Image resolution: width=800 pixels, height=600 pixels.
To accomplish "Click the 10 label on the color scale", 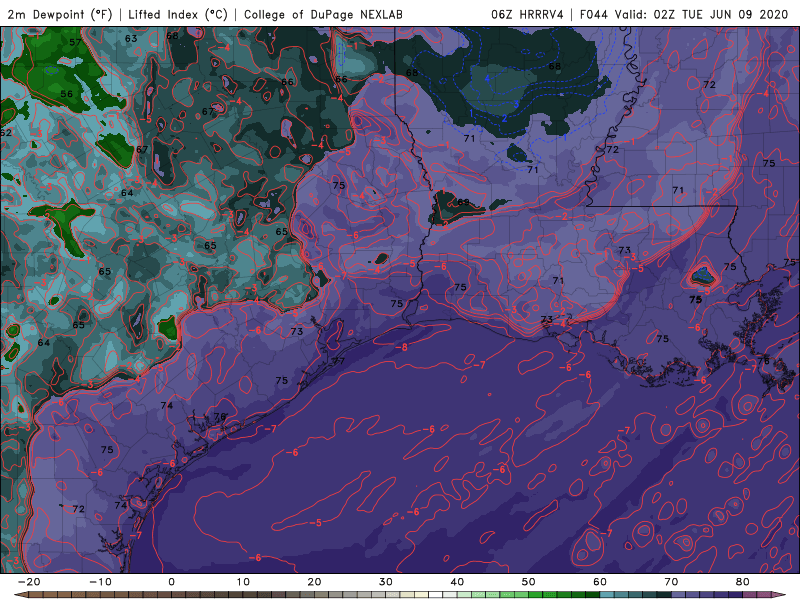I will 243,582.
